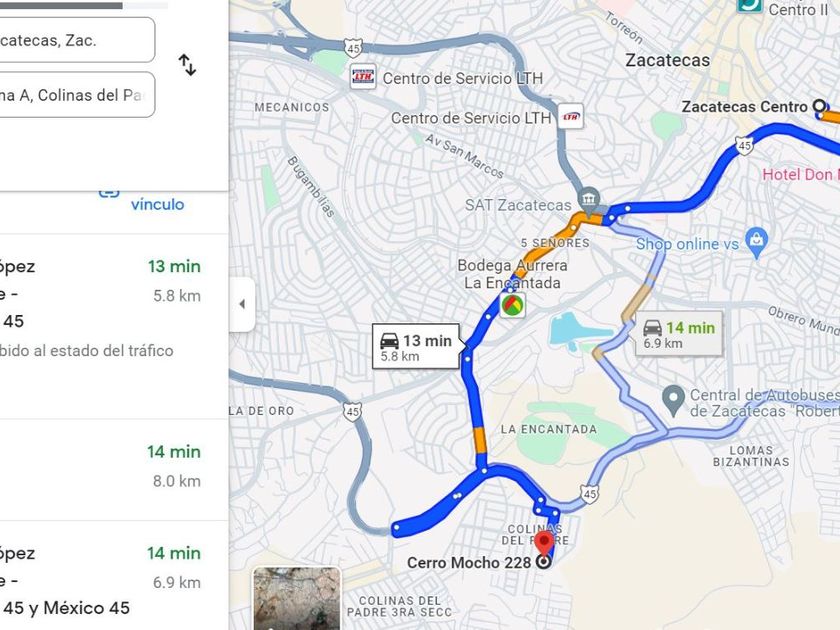Click the vínculo link

[x=157, y=204]
